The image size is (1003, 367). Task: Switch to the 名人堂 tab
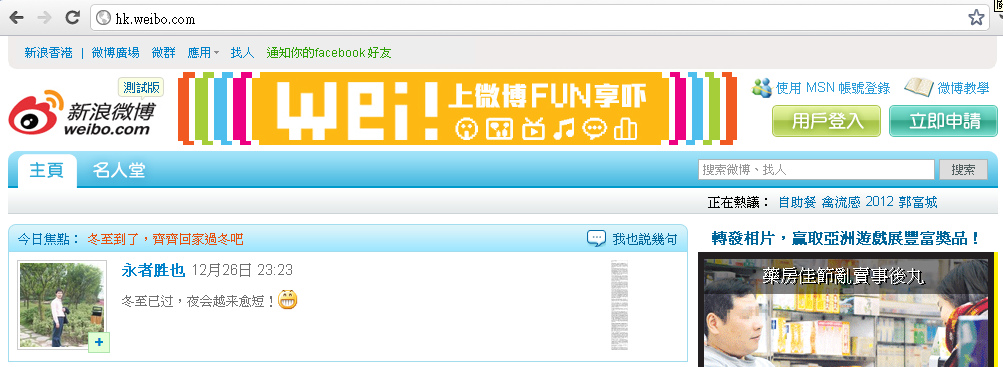pyautogui.click(x=119, y=170)
